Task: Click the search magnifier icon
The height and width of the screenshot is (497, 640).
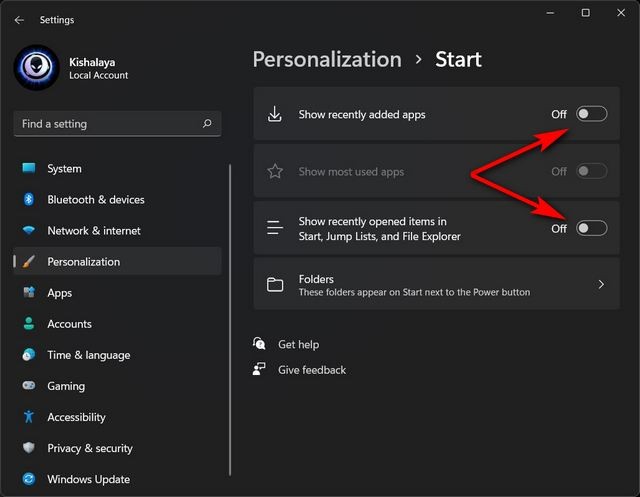Action: (x=207, y=124)
